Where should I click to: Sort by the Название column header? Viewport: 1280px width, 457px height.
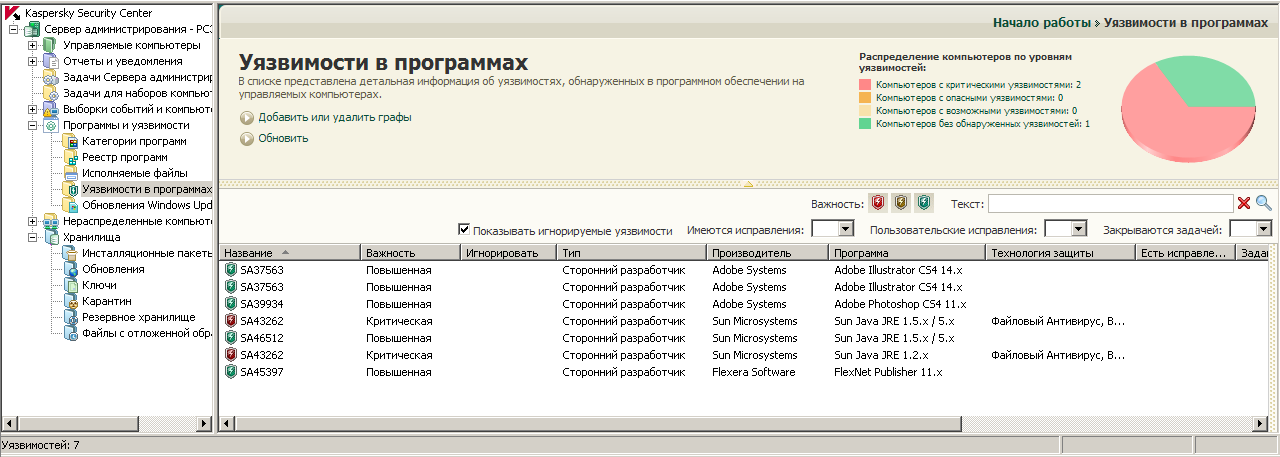point(289,253)
